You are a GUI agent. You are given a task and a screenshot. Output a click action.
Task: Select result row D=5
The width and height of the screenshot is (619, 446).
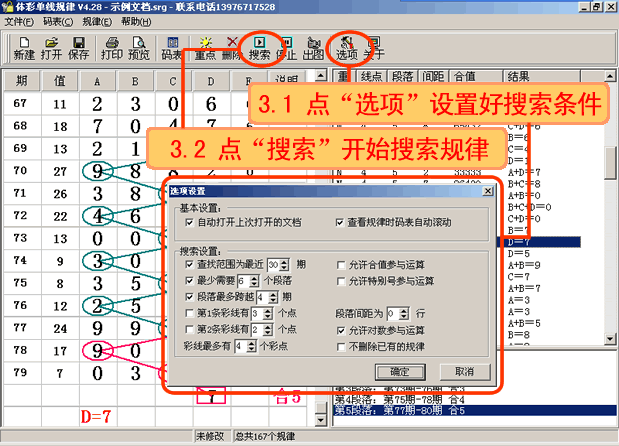pos(518,253)
